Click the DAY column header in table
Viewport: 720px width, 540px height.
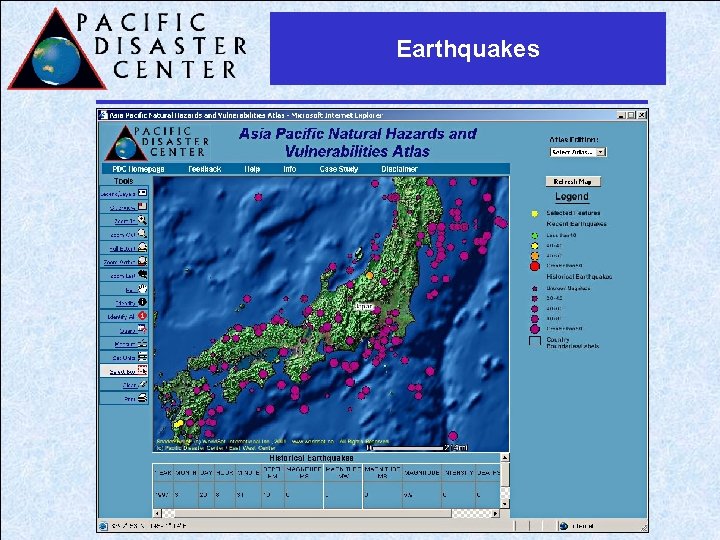coord(206,472)
